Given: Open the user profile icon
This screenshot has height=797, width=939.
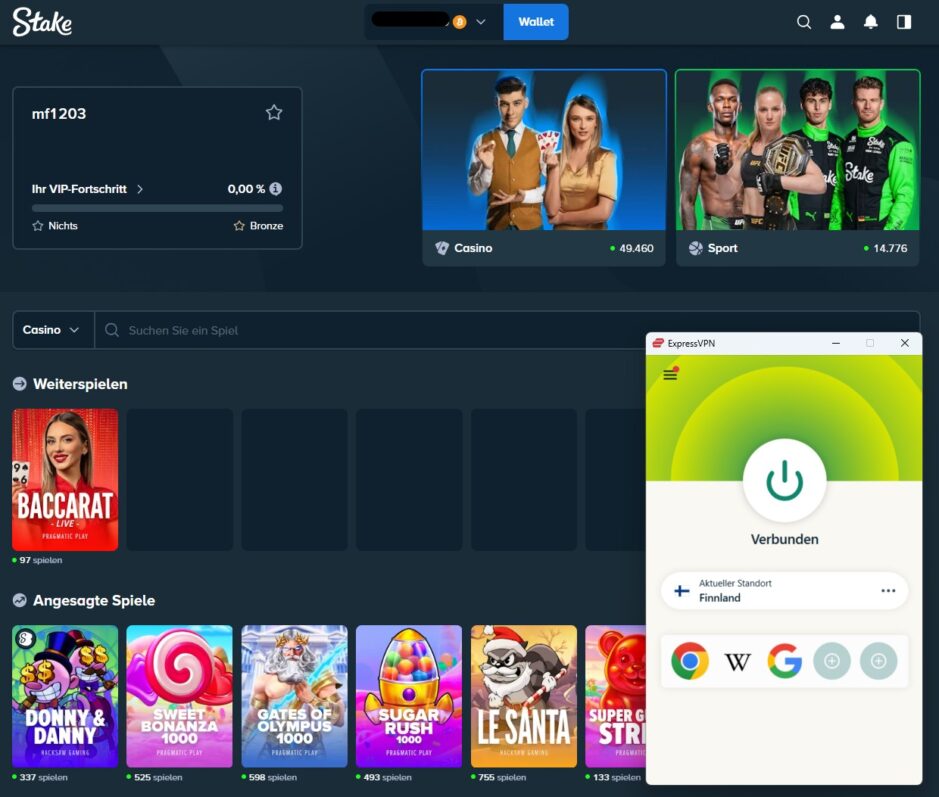Looking at the screenshot, I should click(x=838, y=22).
